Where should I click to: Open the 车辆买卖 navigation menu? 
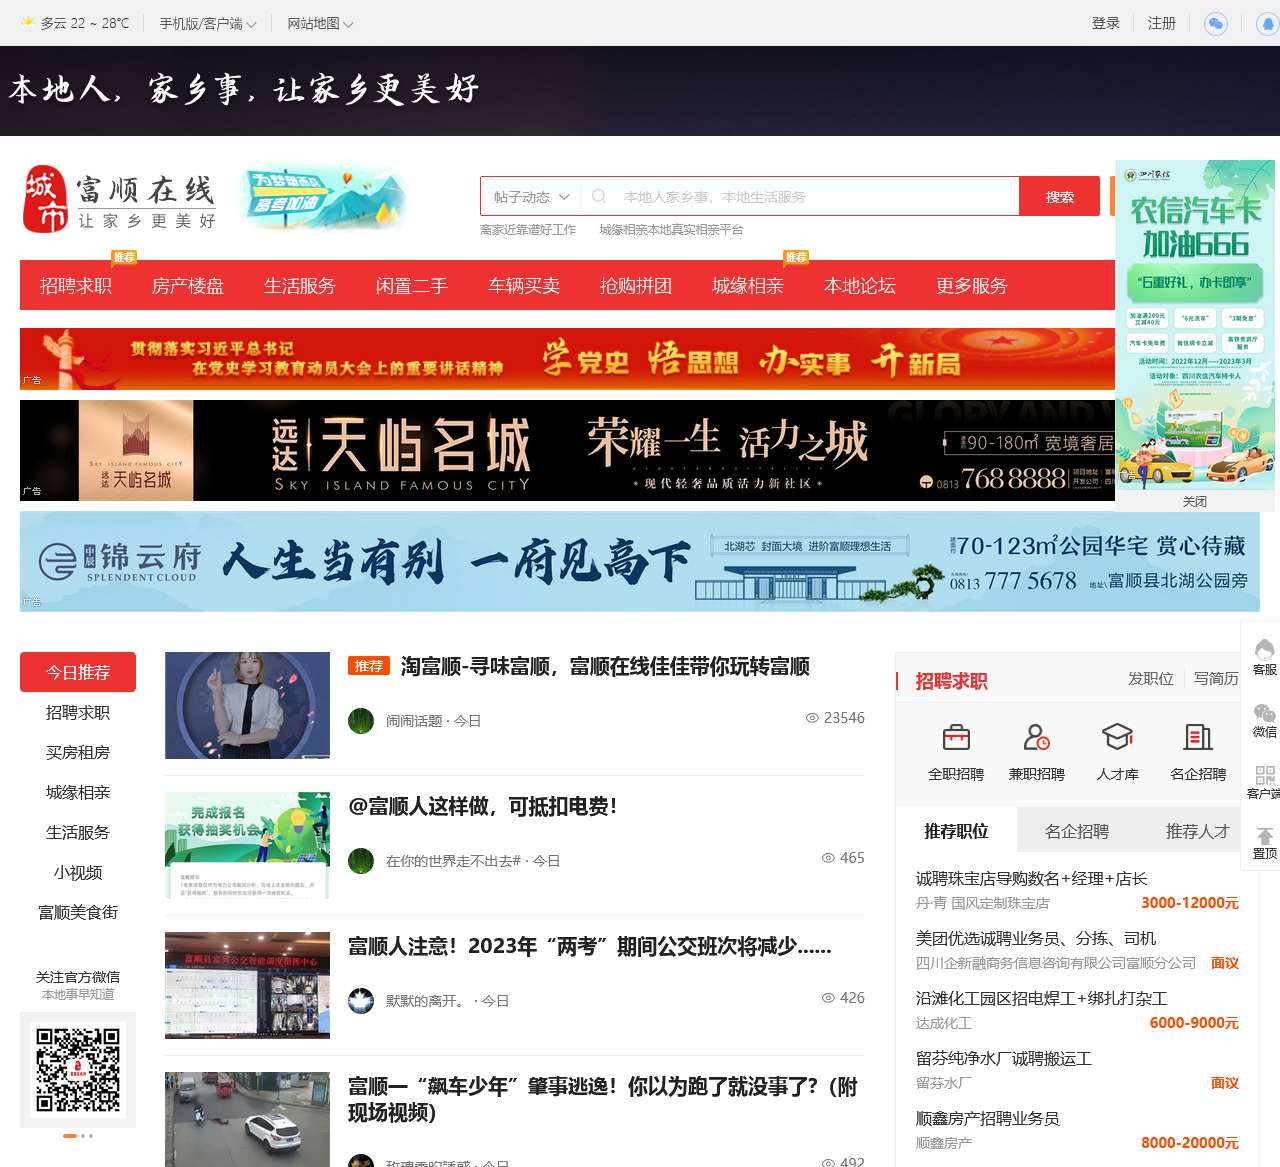(x=524, y=285)
